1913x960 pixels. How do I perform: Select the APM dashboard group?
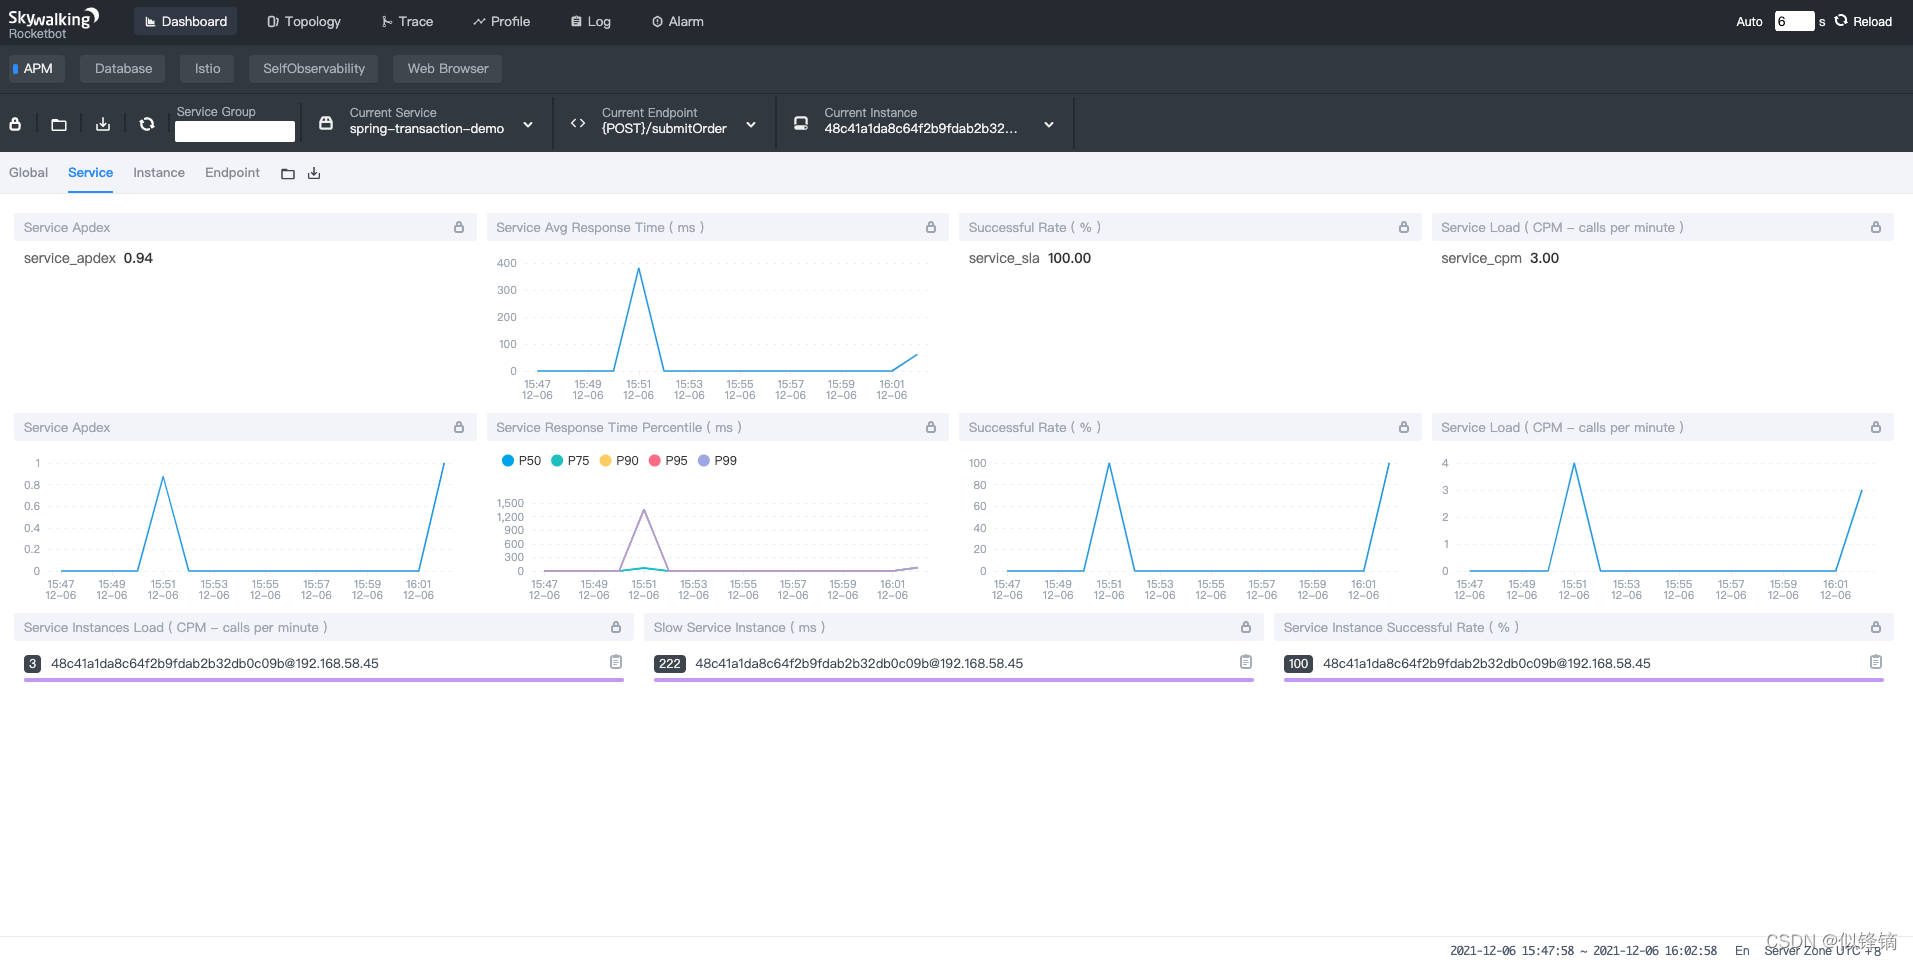pyautogui.click(x=37, y=68)
